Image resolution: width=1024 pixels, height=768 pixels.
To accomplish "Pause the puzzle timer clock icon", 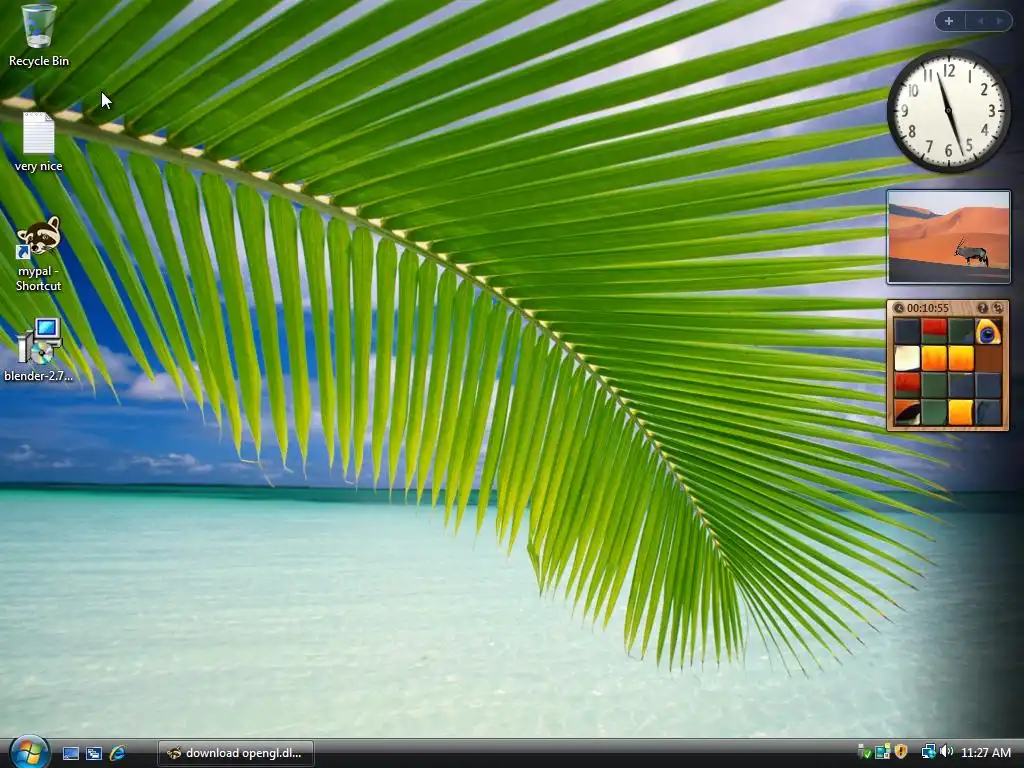I will pos(899,308).
